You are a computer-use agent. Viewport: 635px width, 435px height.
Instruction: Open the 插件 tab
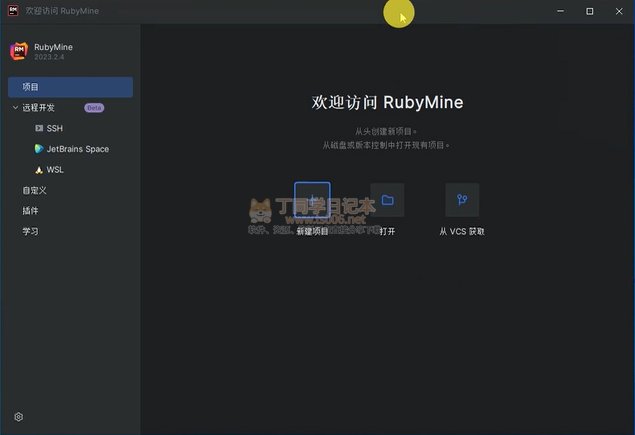[31, 211]
